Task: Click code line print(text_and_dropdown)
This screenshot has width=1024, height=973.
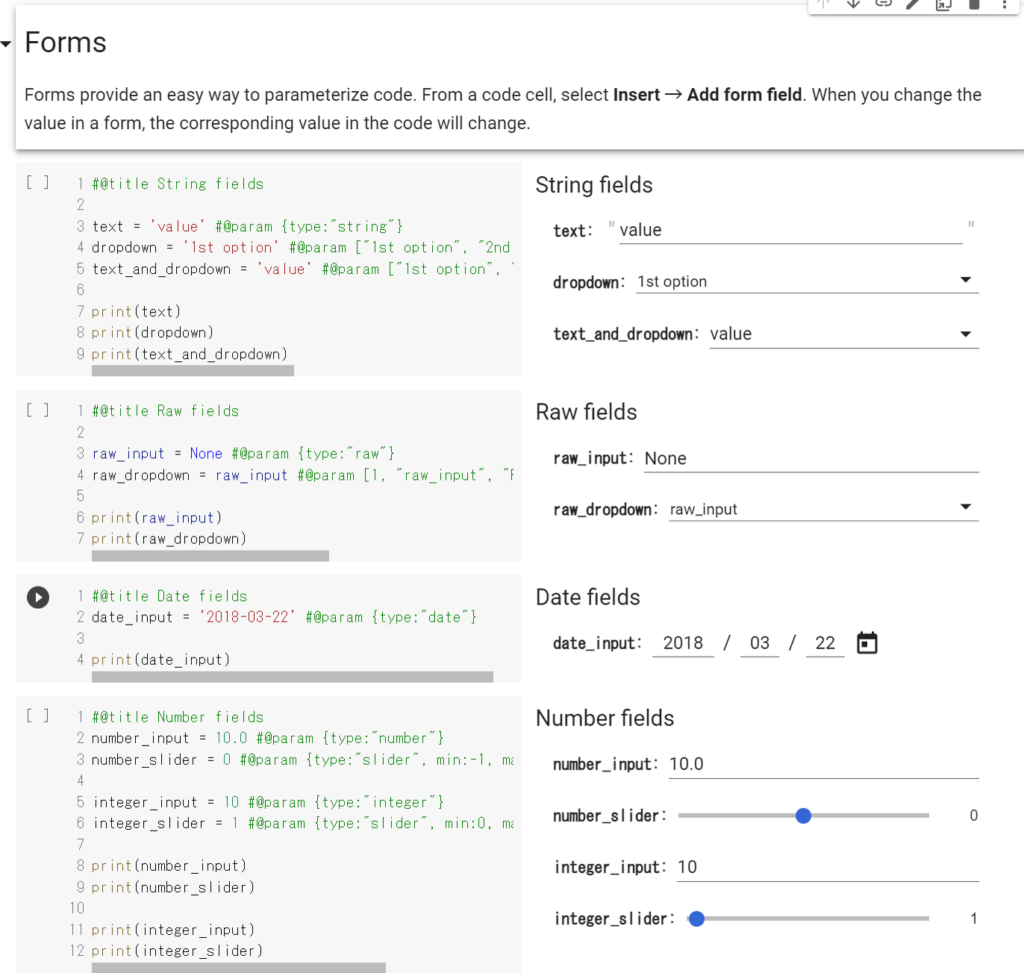Action: (189, 354)
